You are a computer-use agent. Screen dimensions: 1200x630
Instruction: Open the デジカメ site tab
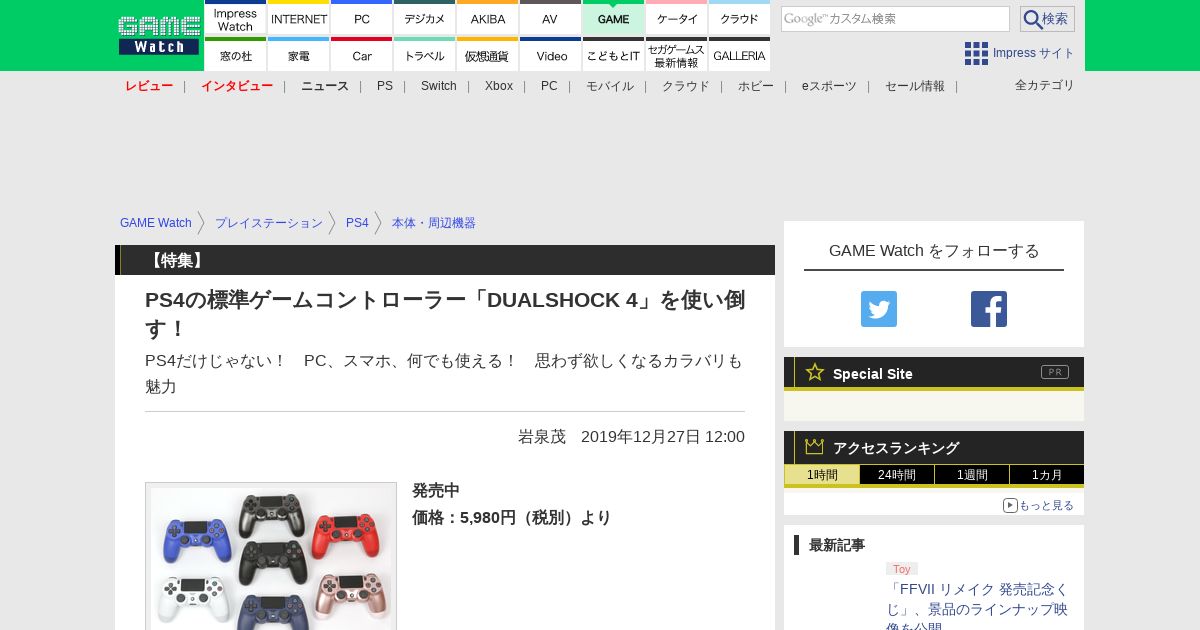pyautogui.click(x=425, y=18)
